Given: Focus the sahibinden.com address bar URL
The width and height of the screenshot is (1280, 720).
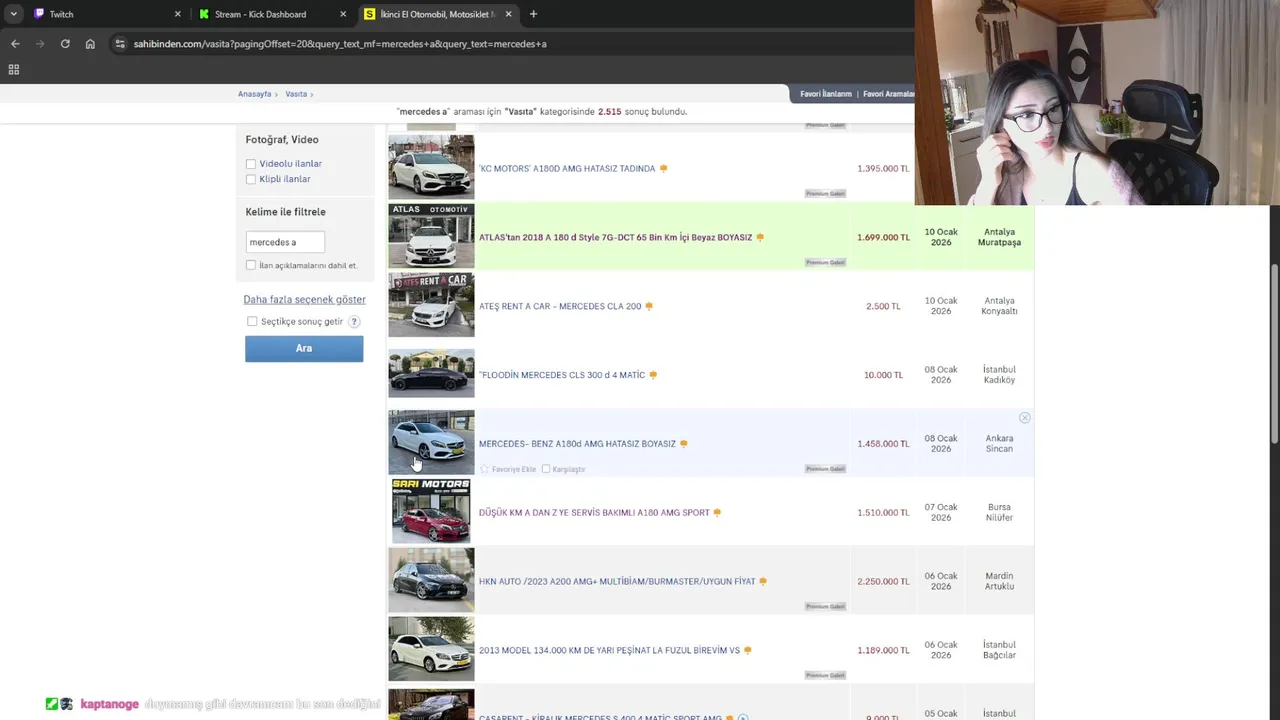Looking at the screenshot, I should pyautogui.click(x=340, y=44).
